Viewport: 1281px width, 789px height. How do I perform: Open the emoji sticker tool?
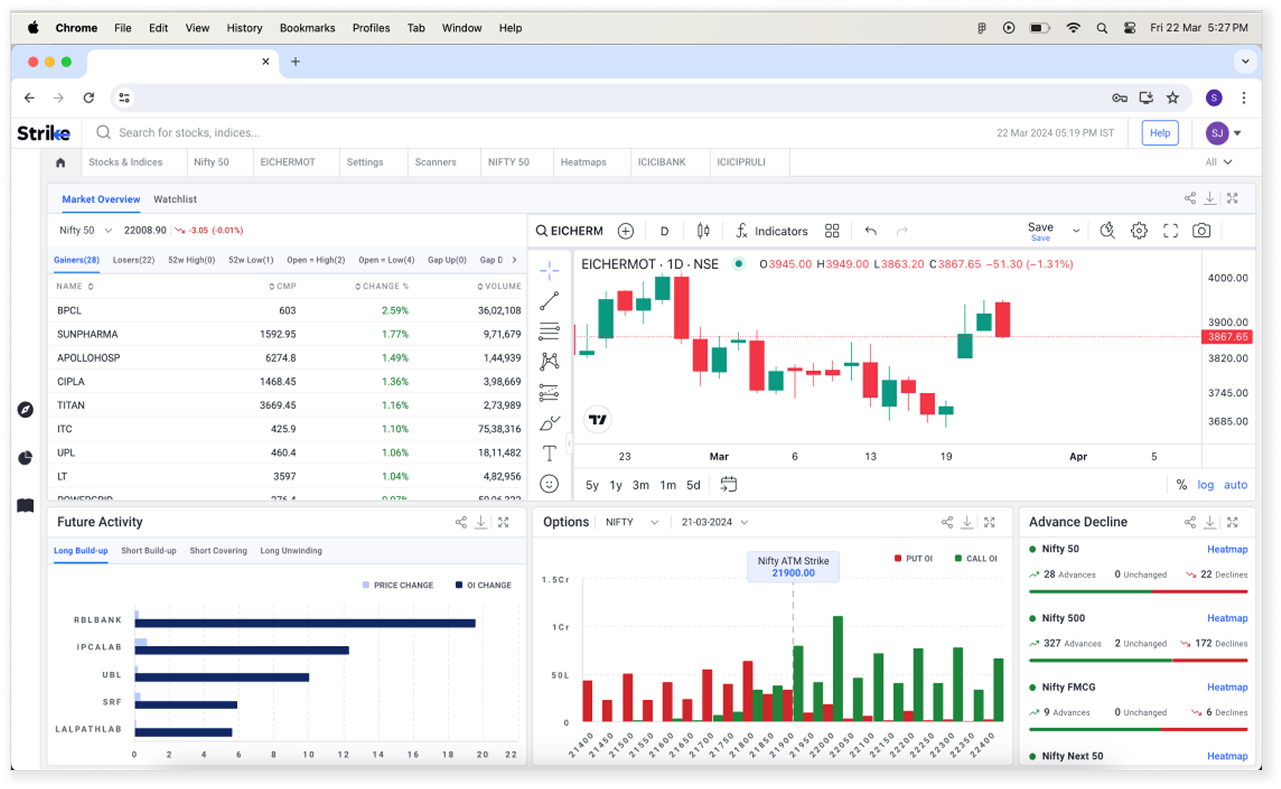tap(549, 484)
